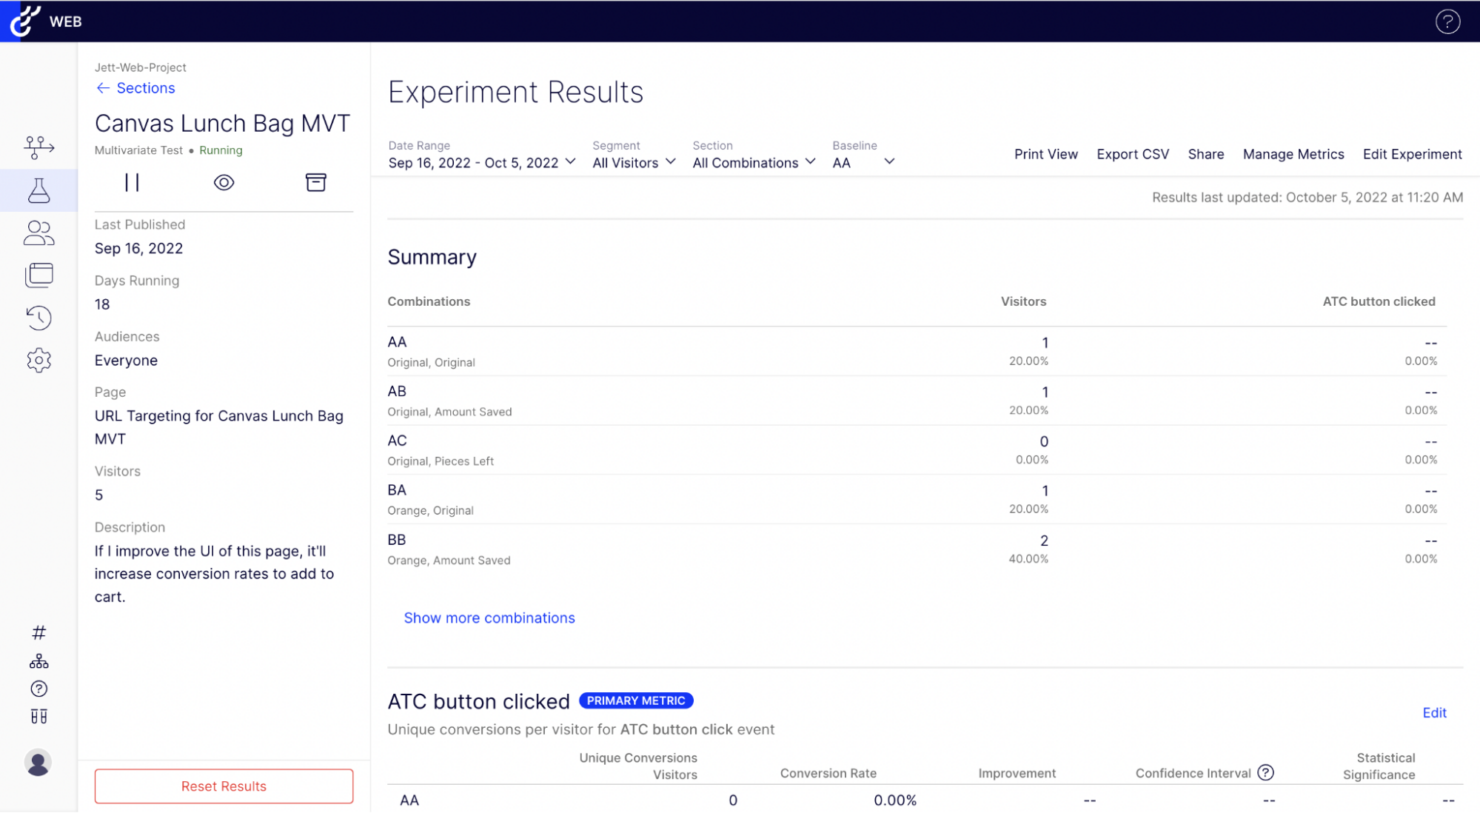The height and width of the screenshot is (813, 1480).
Task: Open the Date Range selector
Action: tap(481, 162)
